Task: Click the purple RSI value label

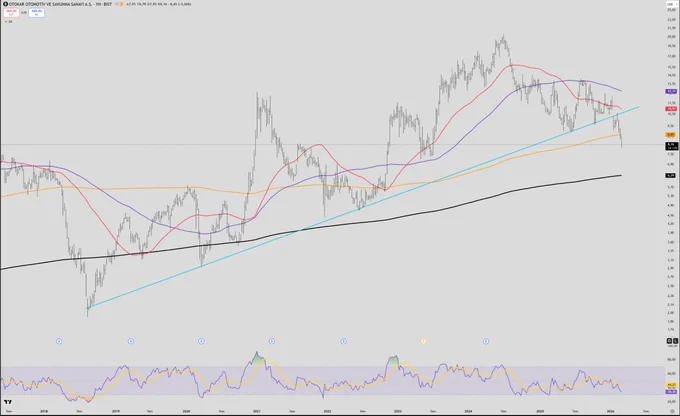Action: coord(671,392)
